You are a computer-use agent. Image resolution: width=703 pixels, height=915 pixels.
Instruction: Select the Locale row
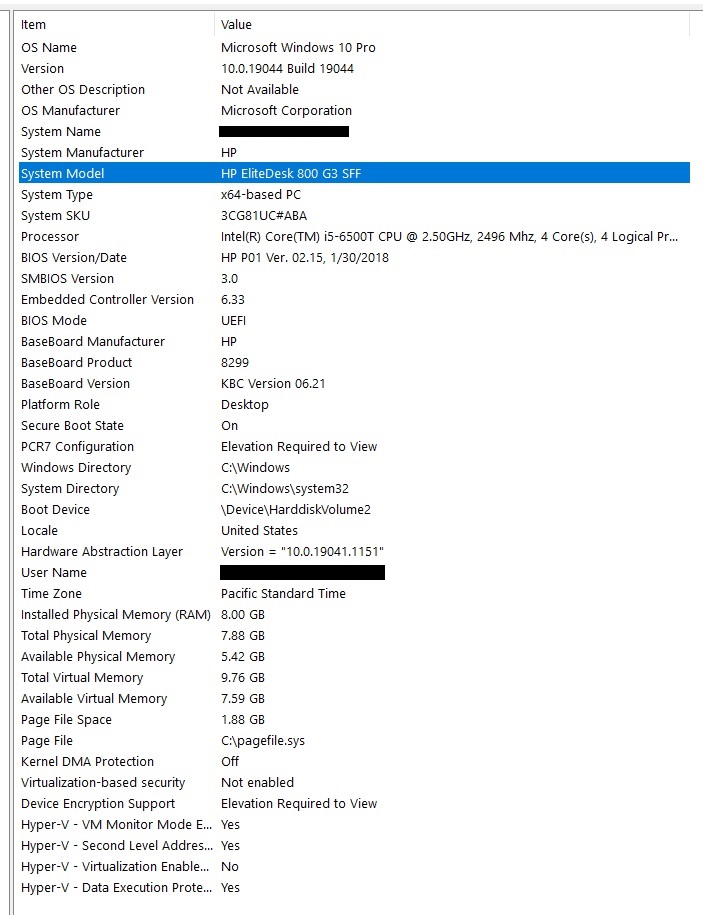[354, 530]
